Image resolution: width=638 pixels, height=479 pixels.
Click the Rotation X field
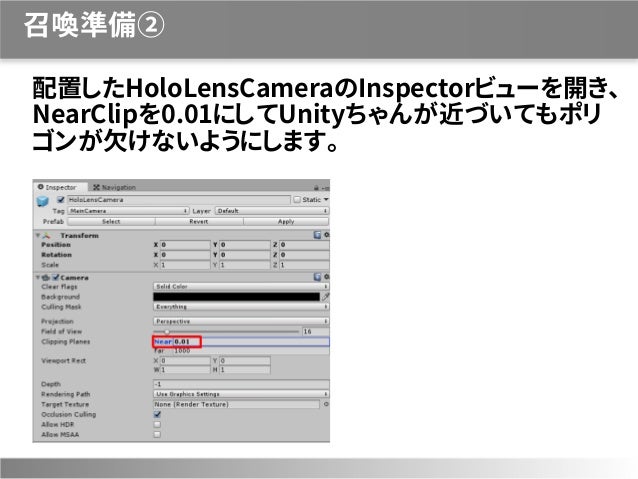(x=185, y=255)
